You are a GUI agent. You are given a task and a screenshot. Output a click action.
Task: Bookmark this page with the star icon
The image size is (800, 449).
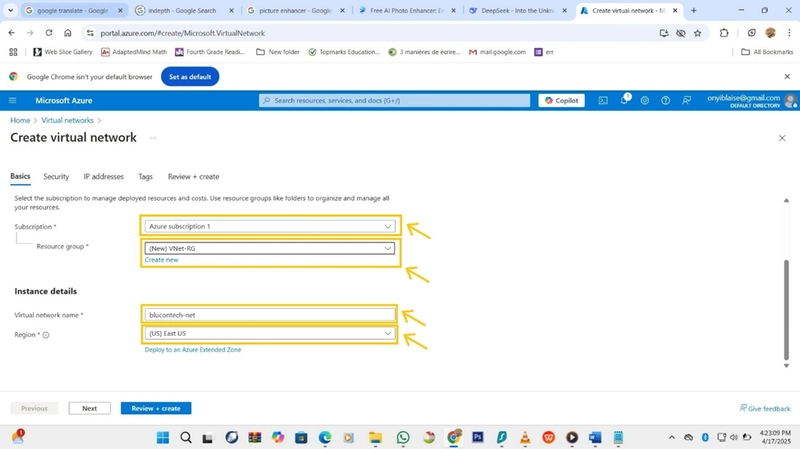(697, 33)
